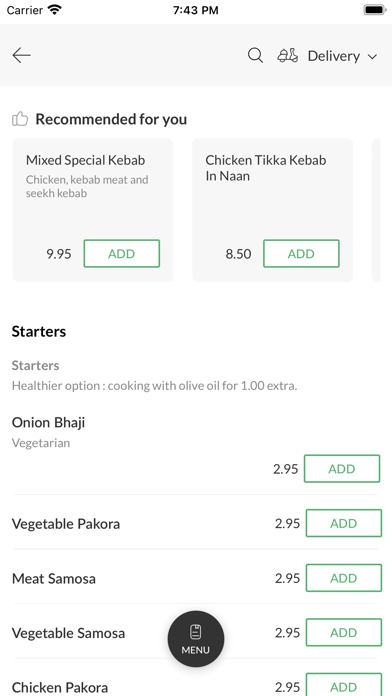
Task: Tap the thumbs-up Recommended icon
Action: coord(20,119)
